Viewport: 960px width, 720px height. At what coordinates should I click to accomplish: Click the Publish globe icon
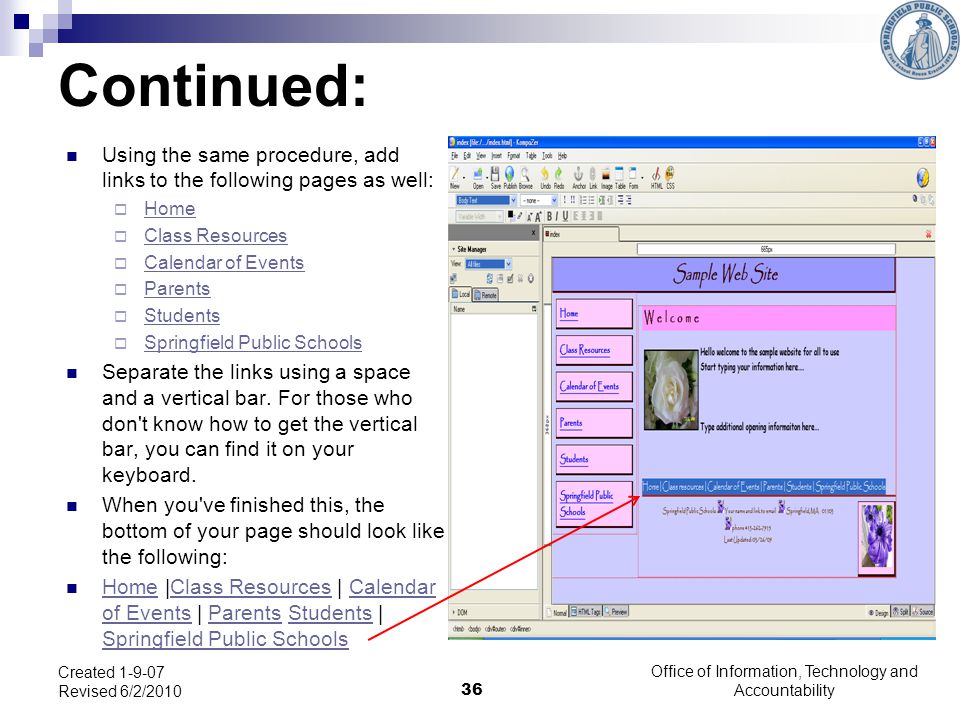[509, 174]
